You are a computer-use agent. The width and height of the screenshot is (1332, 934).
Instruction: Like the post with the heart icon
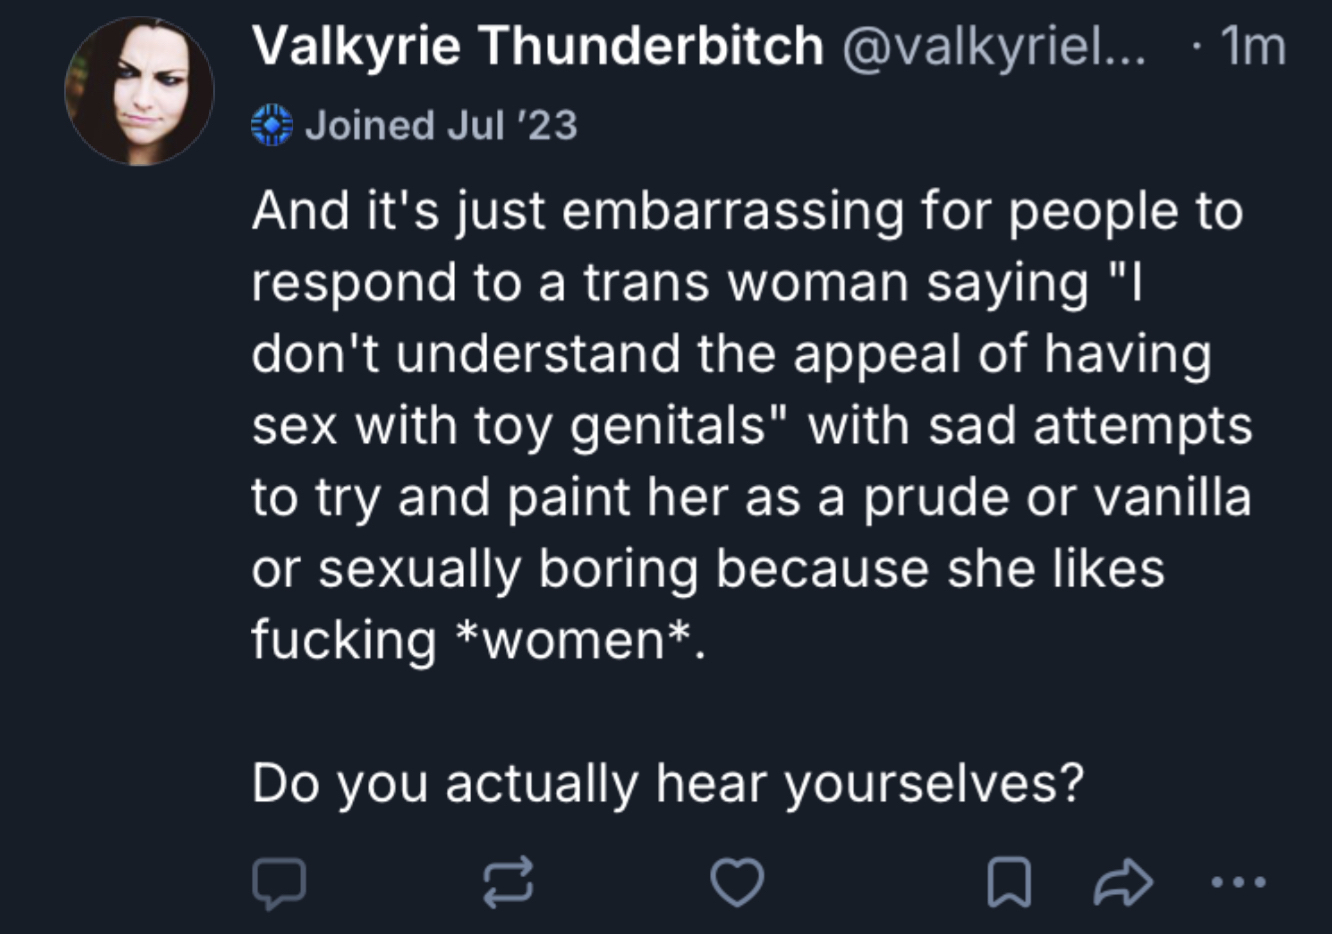(737, 883)
